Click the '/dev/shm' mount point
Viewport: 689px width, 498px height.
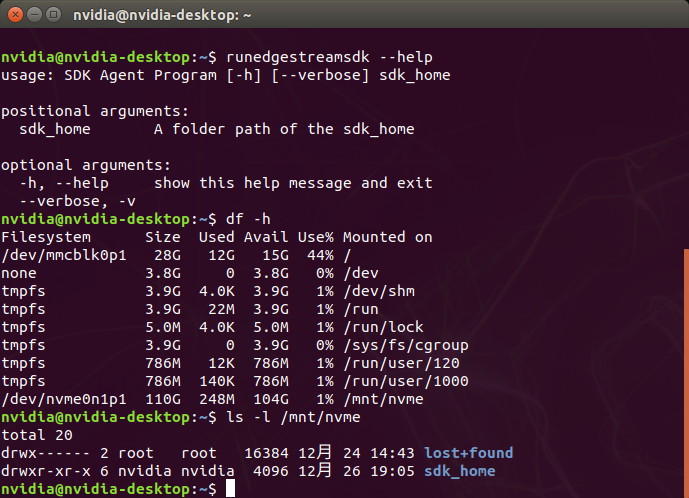379,291
